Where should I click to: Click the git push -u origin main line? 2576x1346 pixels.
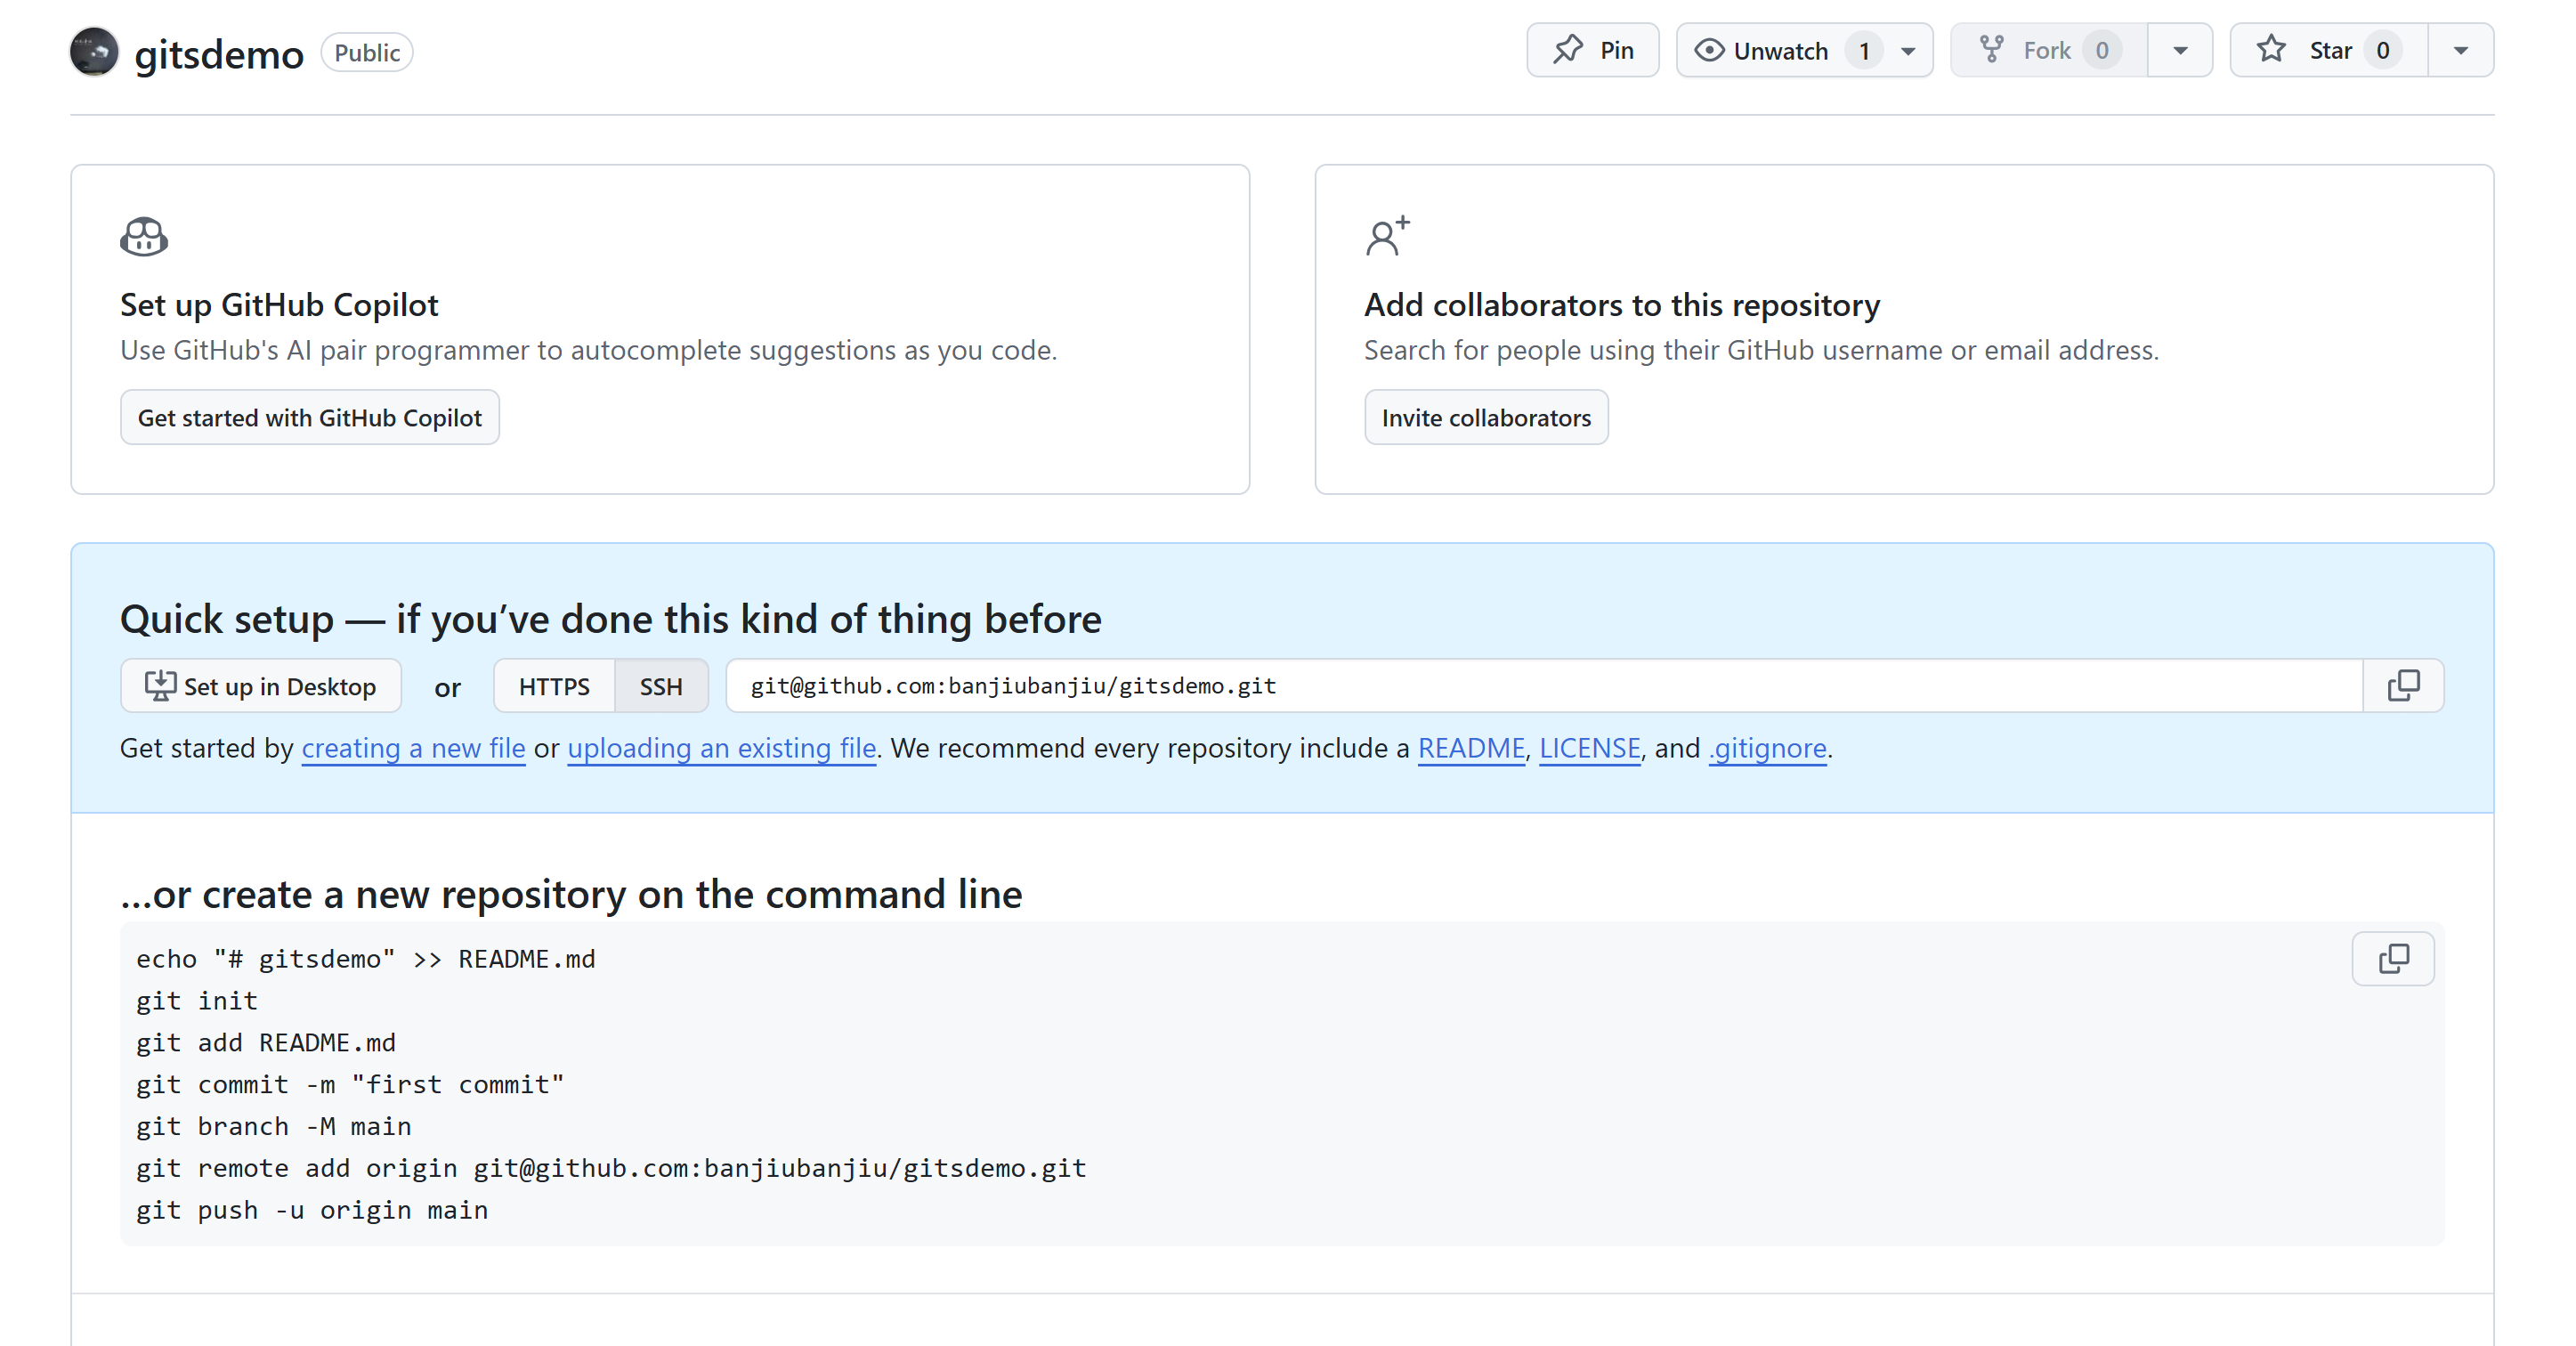(x=313, y=1210)
